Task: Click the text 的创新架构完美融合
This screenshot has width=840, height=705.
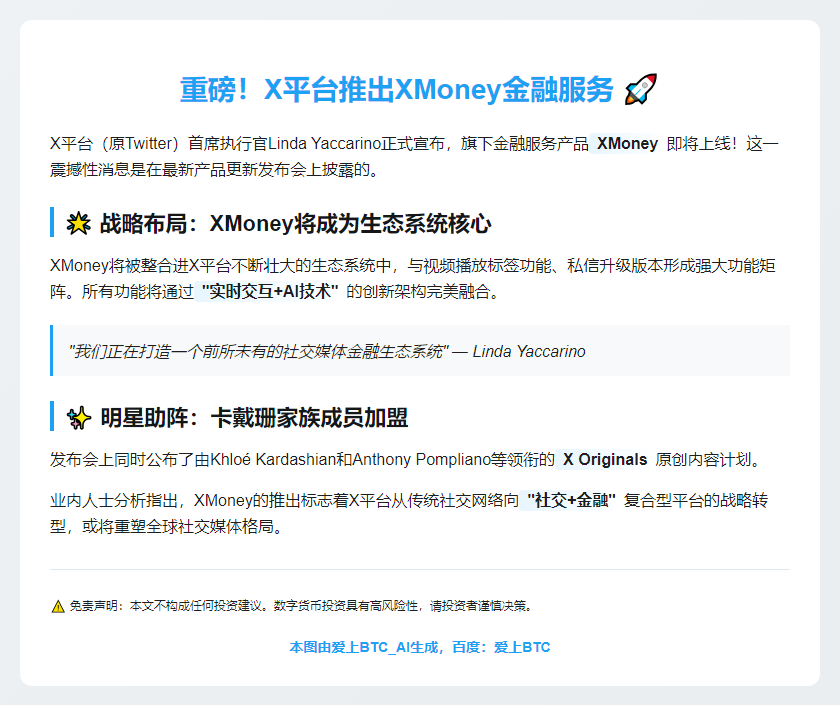Action: click(418, 291)
